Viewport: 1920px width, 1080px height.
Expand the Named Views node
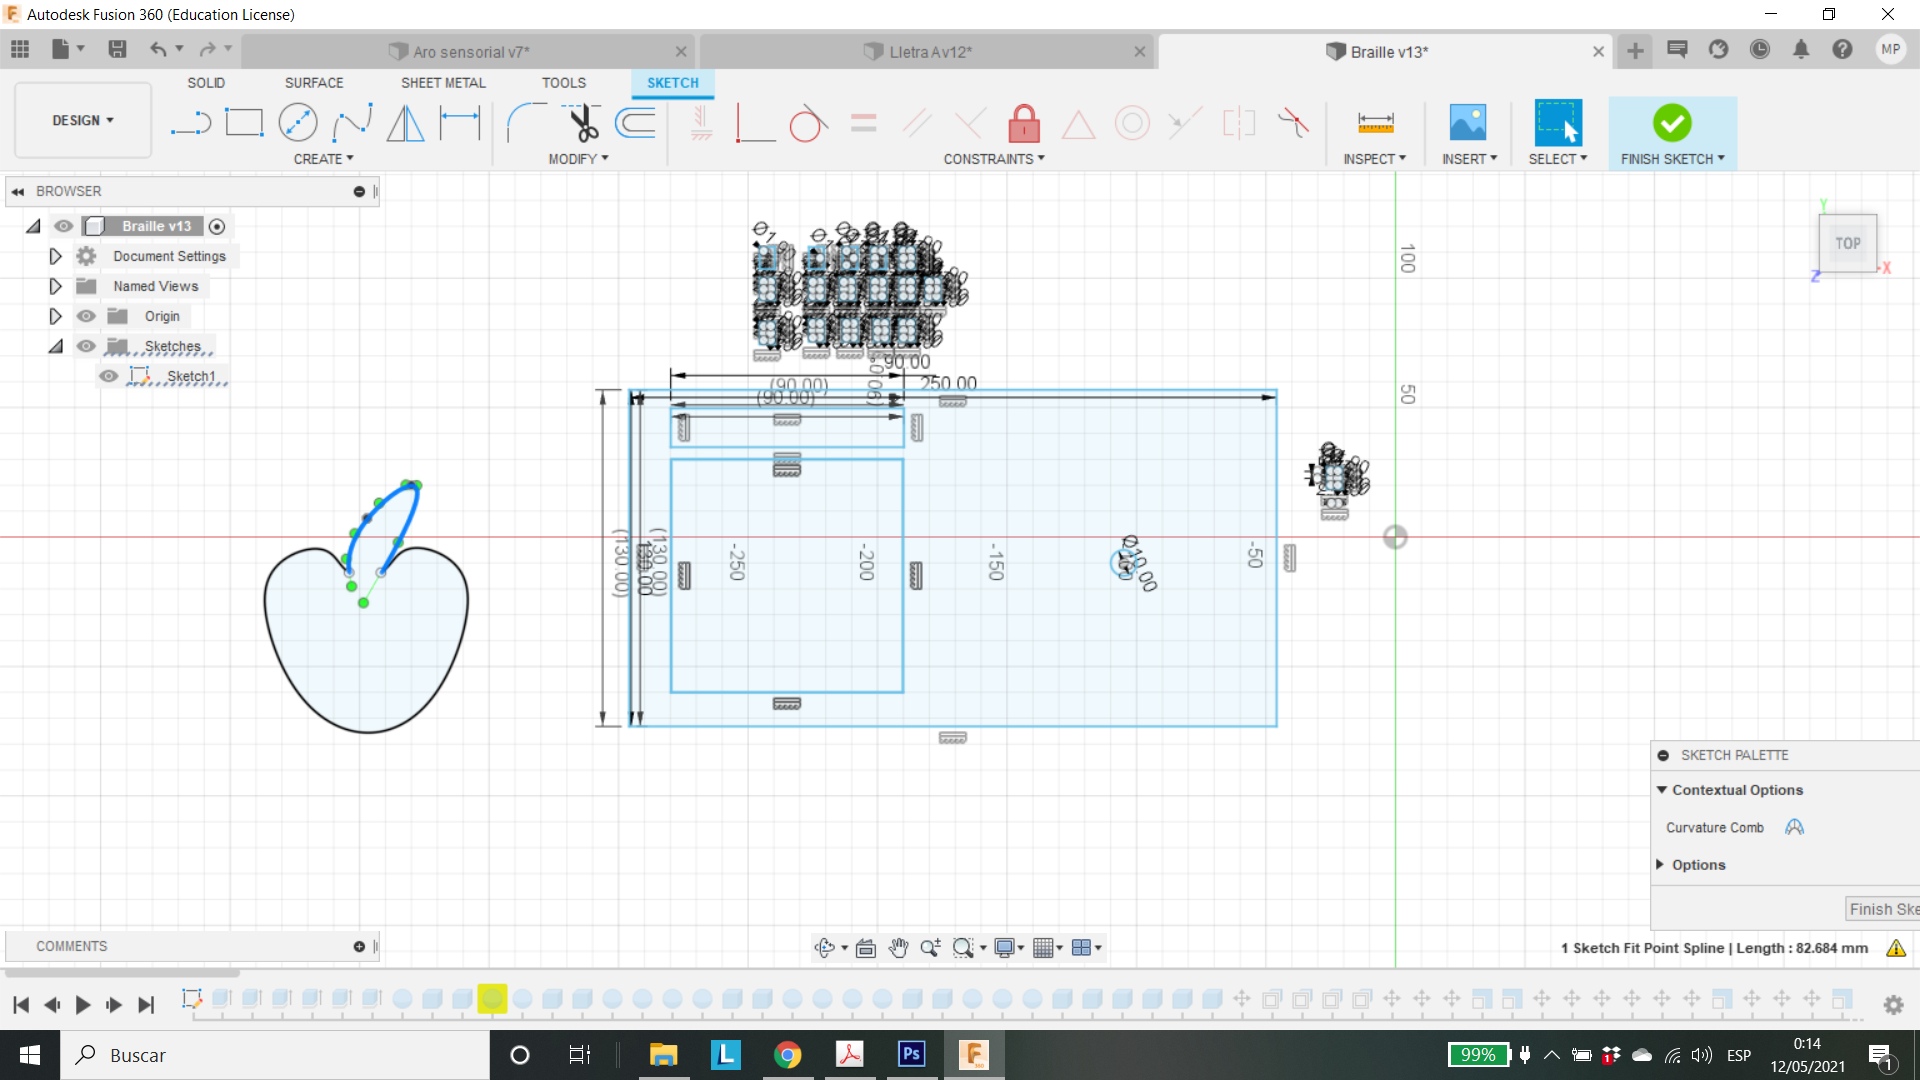pos(55,286)
